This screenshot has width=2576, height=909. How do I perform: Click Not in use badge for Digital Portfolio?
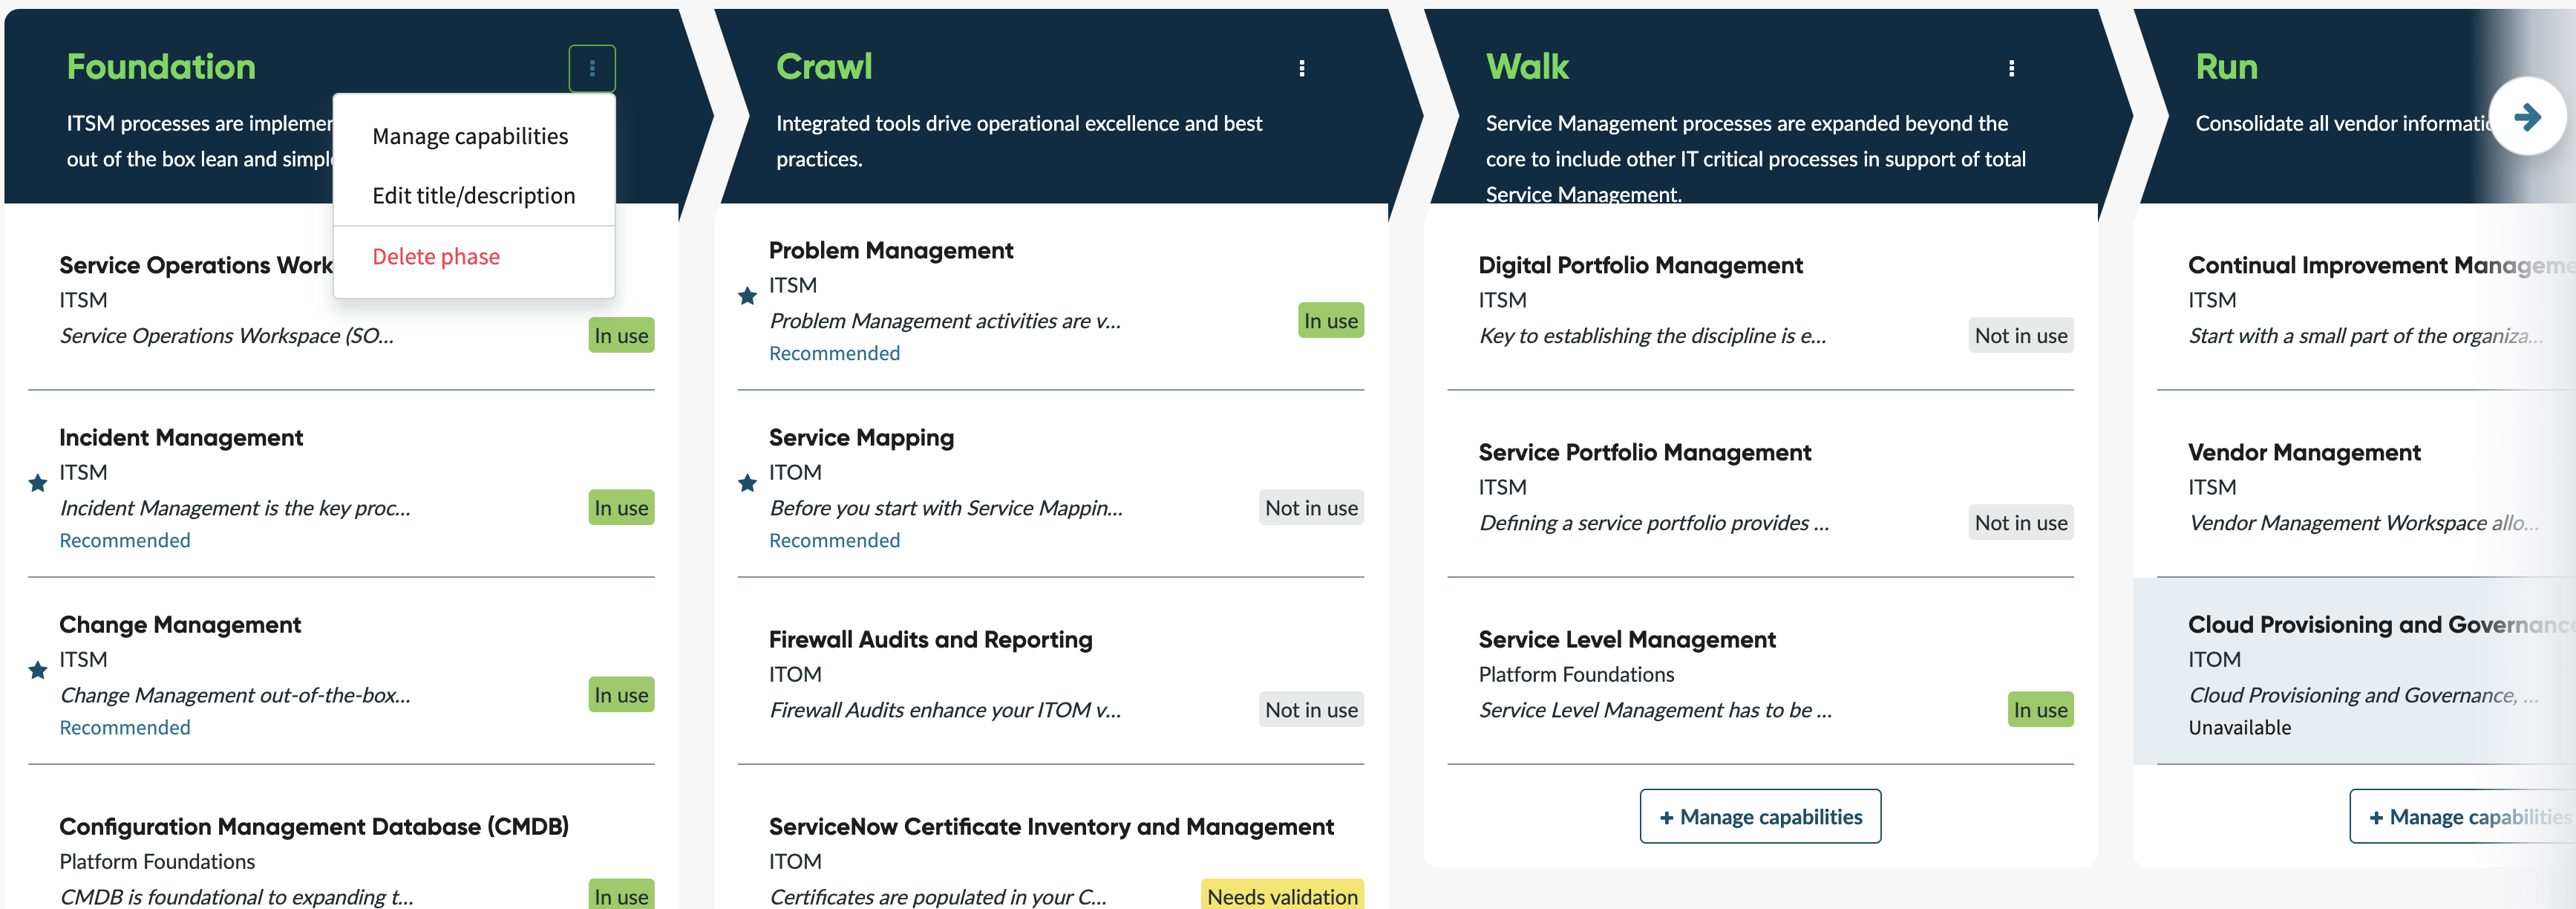(2021, 336)
